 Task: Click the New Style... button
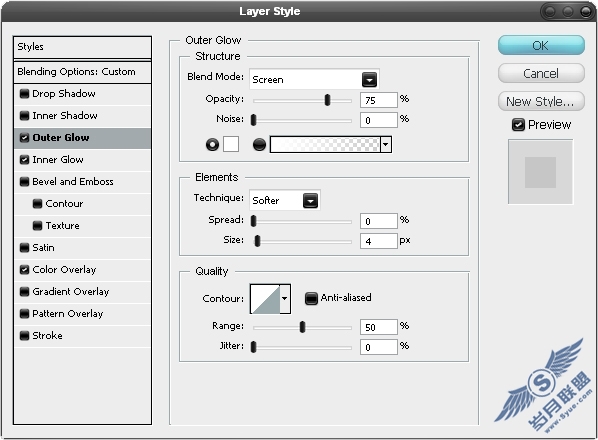click(x=541, y=101)
